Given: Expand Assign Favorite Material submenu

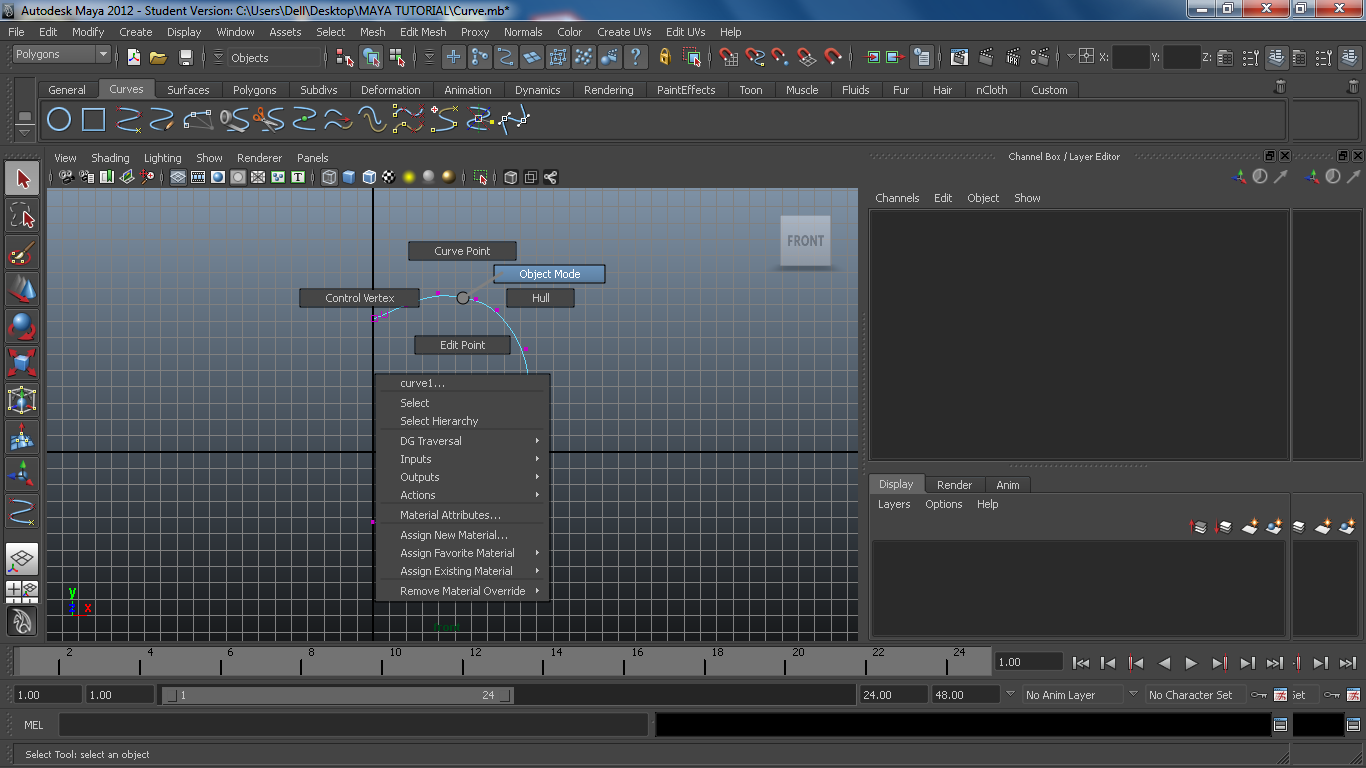Looking at the screenshot, I should pyautogui.click(x=463, y=553).
